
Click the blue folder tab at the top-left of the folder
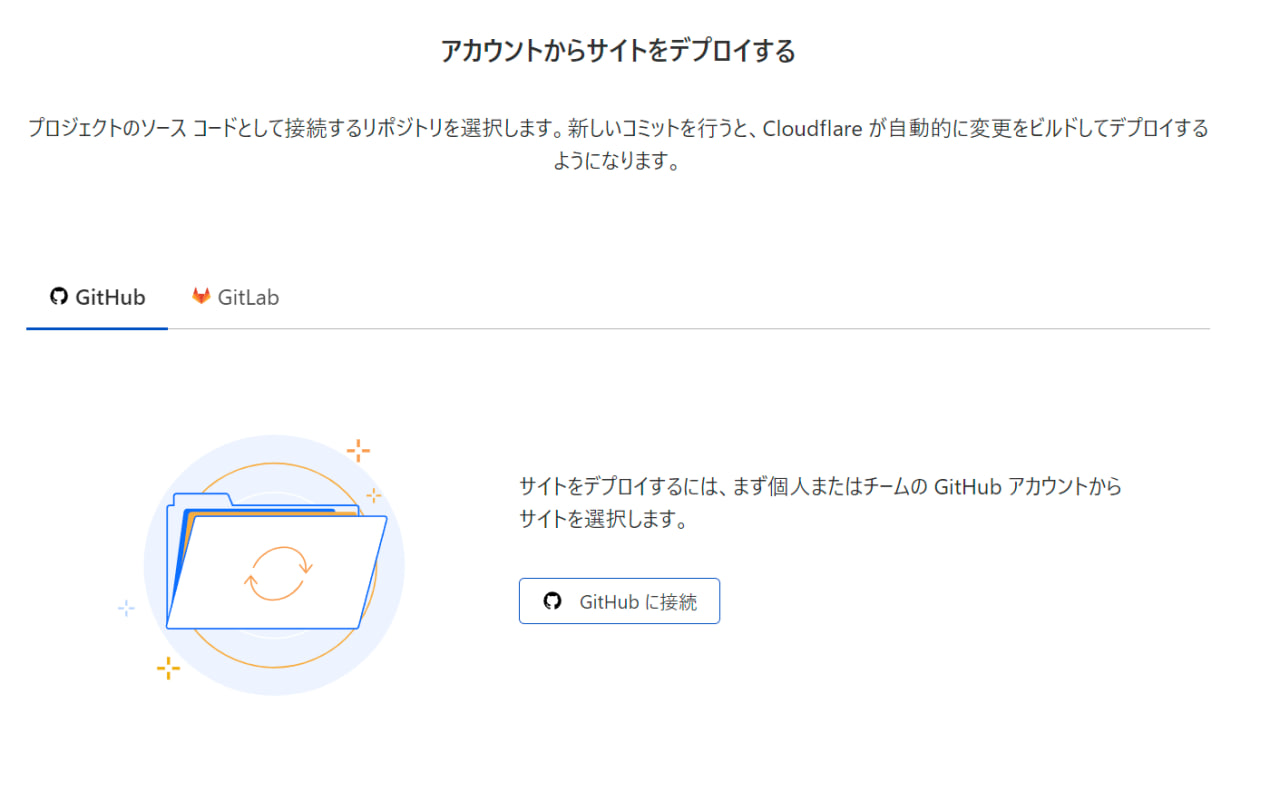tap(201, 499)
